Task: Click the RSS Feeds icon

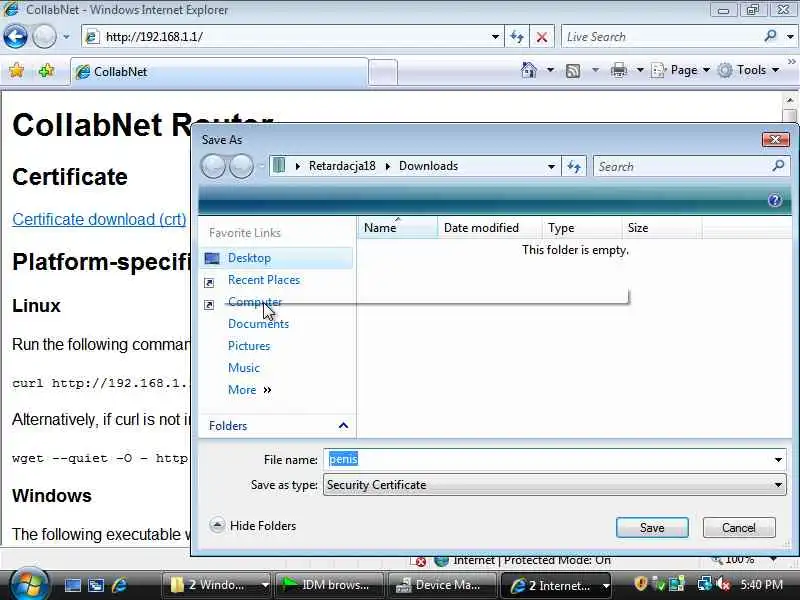Action: coord(573,70)
